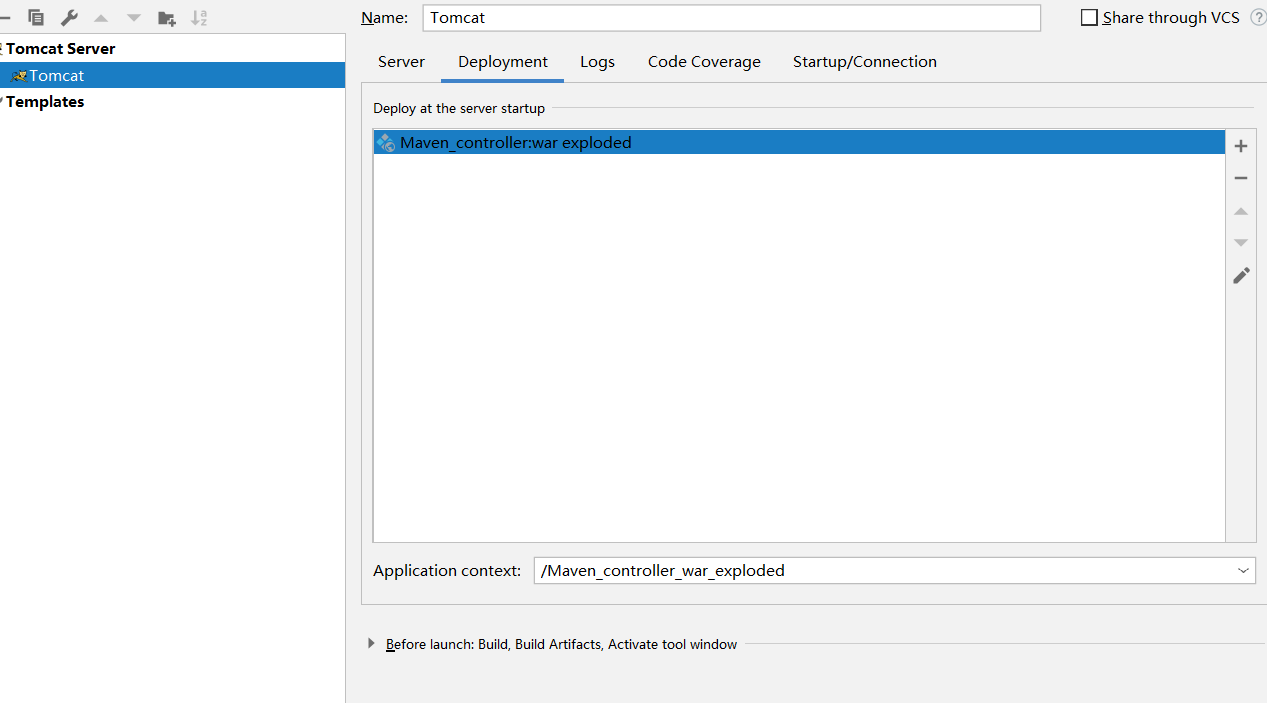Move configuration up in left toolbar
The image size is (1267, 703).
coord(101,18)
